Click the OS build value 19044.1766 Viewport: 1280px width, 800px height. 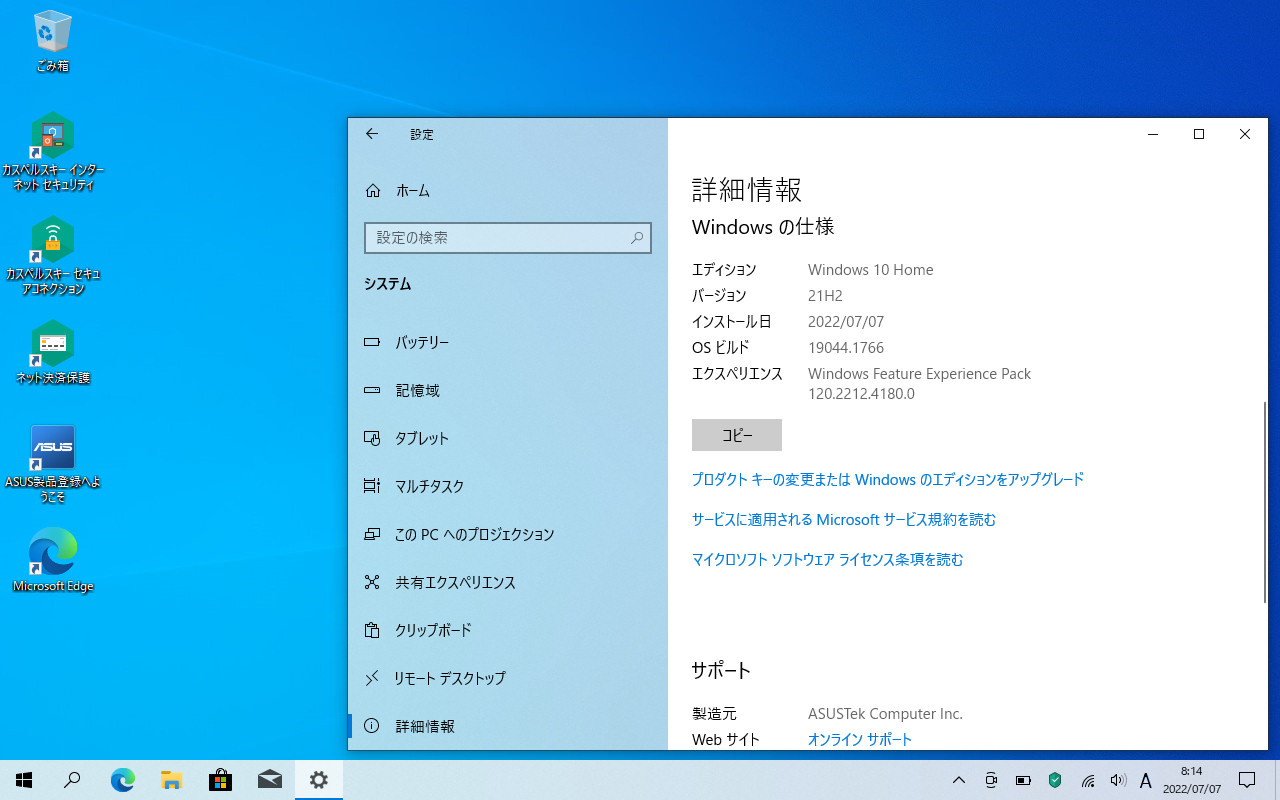[846, 347]
